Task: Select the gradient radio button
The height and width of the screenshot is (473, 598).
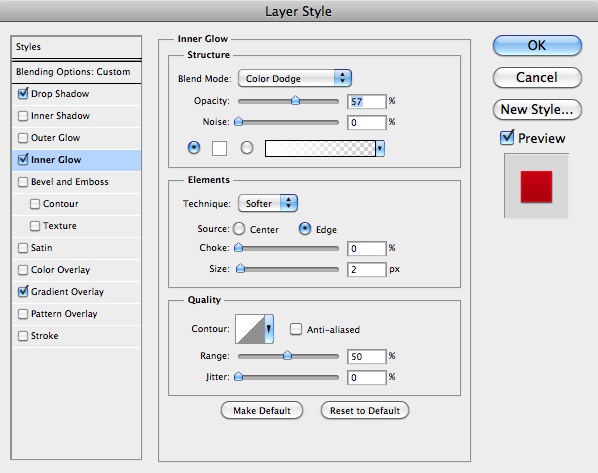Action: [x=247, y=147]
